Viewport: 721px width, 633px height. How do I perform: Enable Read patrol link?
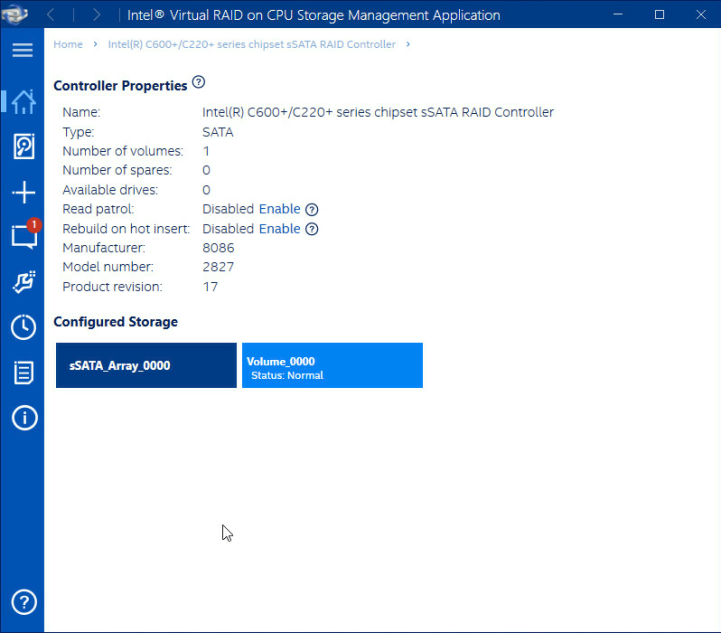pyautogui.click(x=280, y=209)
